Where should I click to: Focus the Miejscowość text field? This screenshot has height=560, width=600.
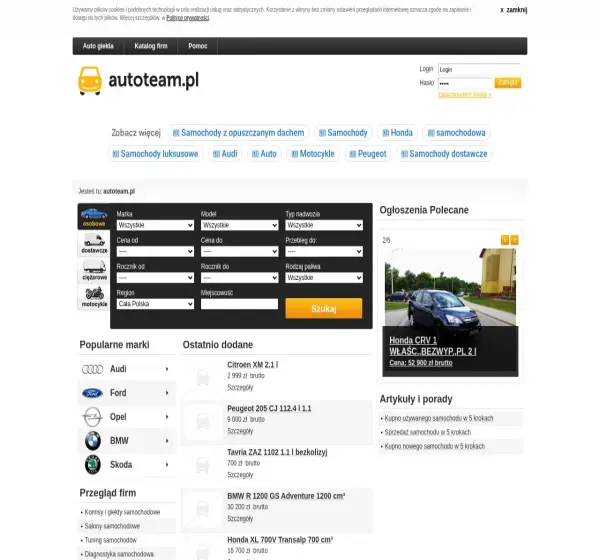(240, 304)
